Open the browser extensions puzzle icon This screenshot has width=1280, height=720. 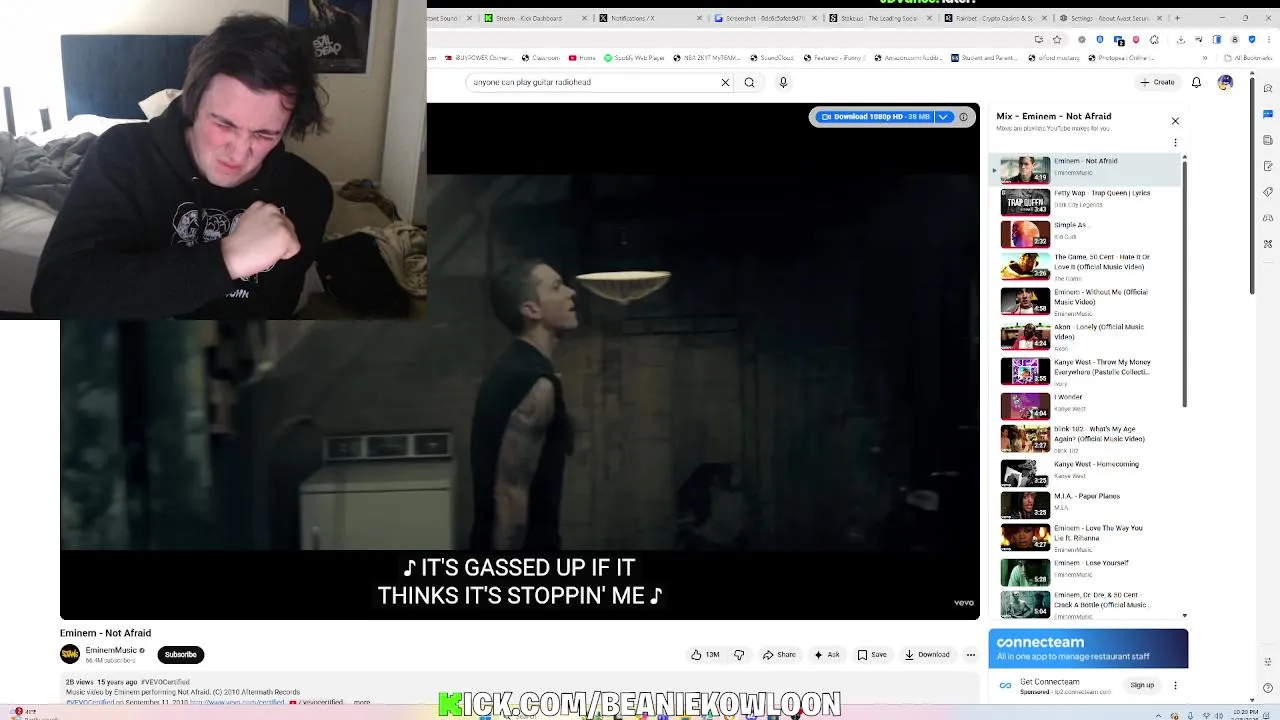point(1155,40)
